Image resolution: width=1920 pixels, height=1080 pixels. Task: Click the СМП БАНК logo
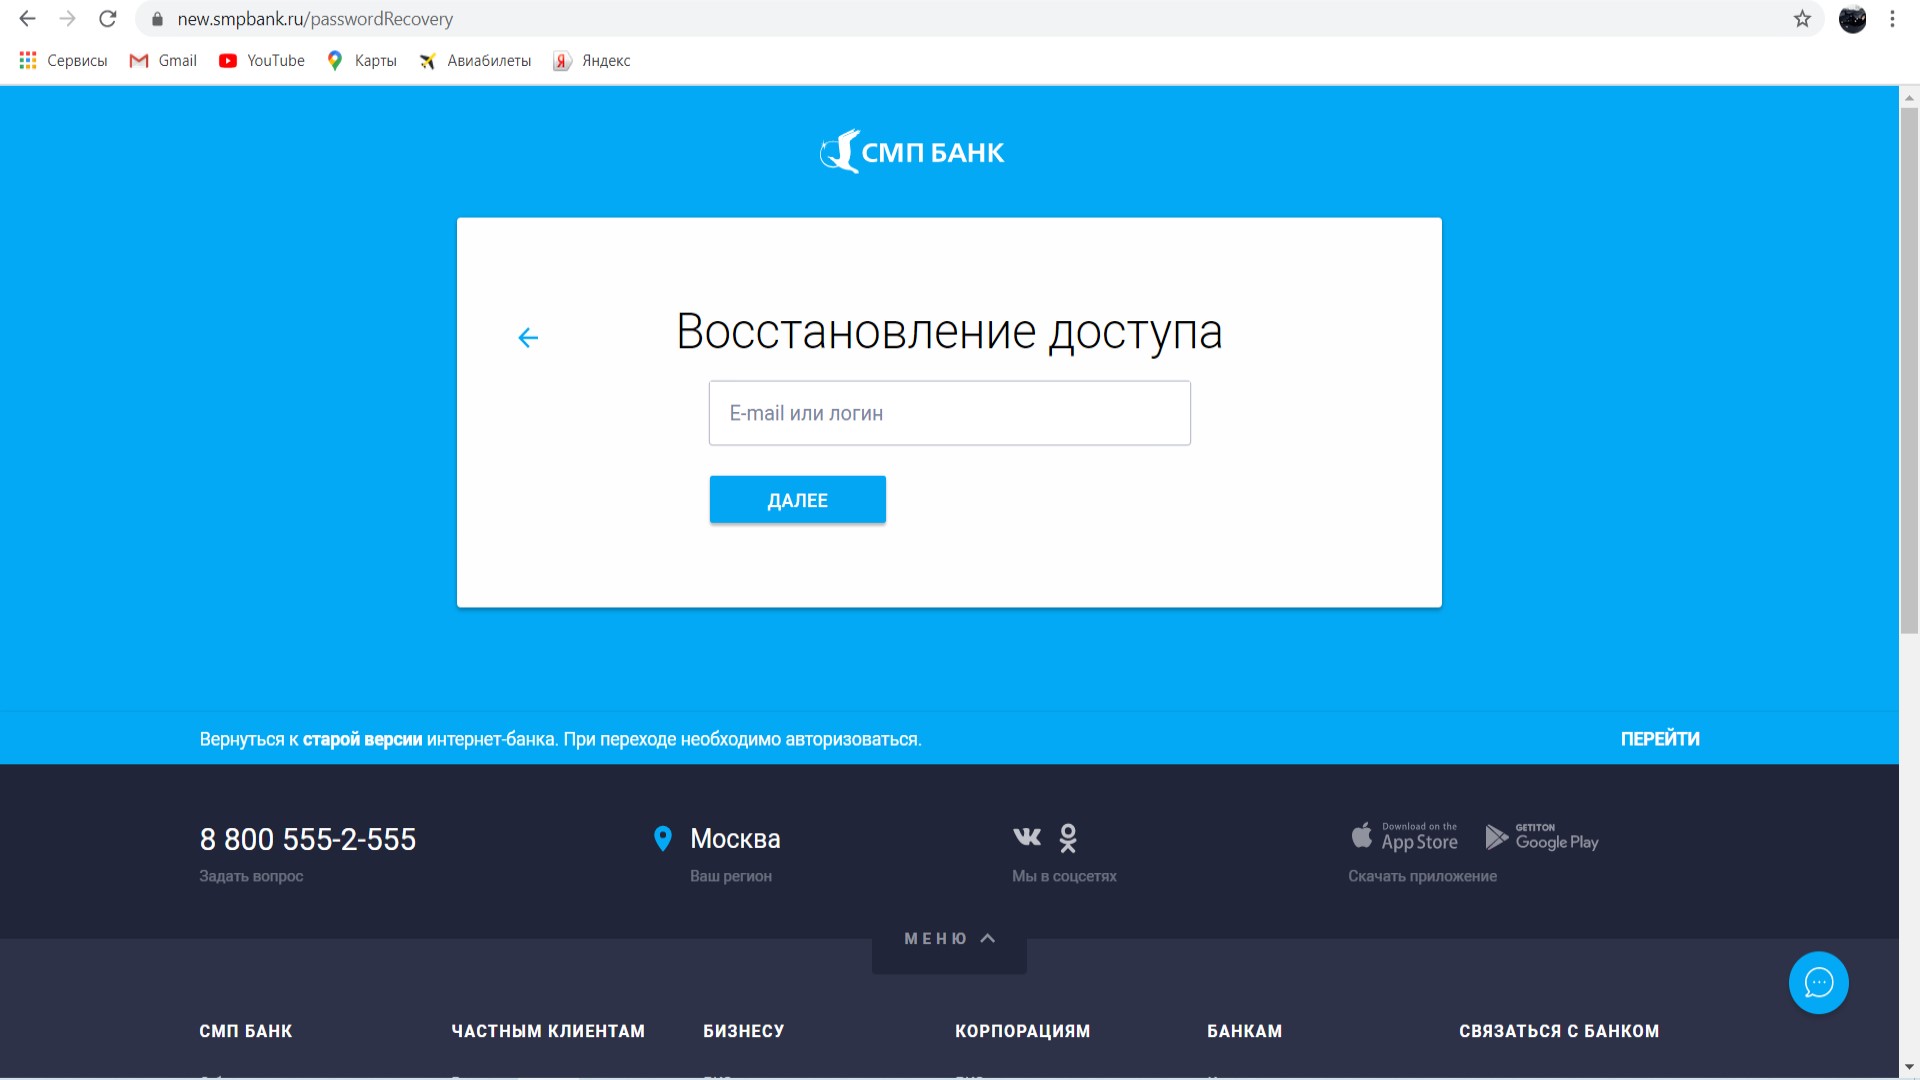912,152
